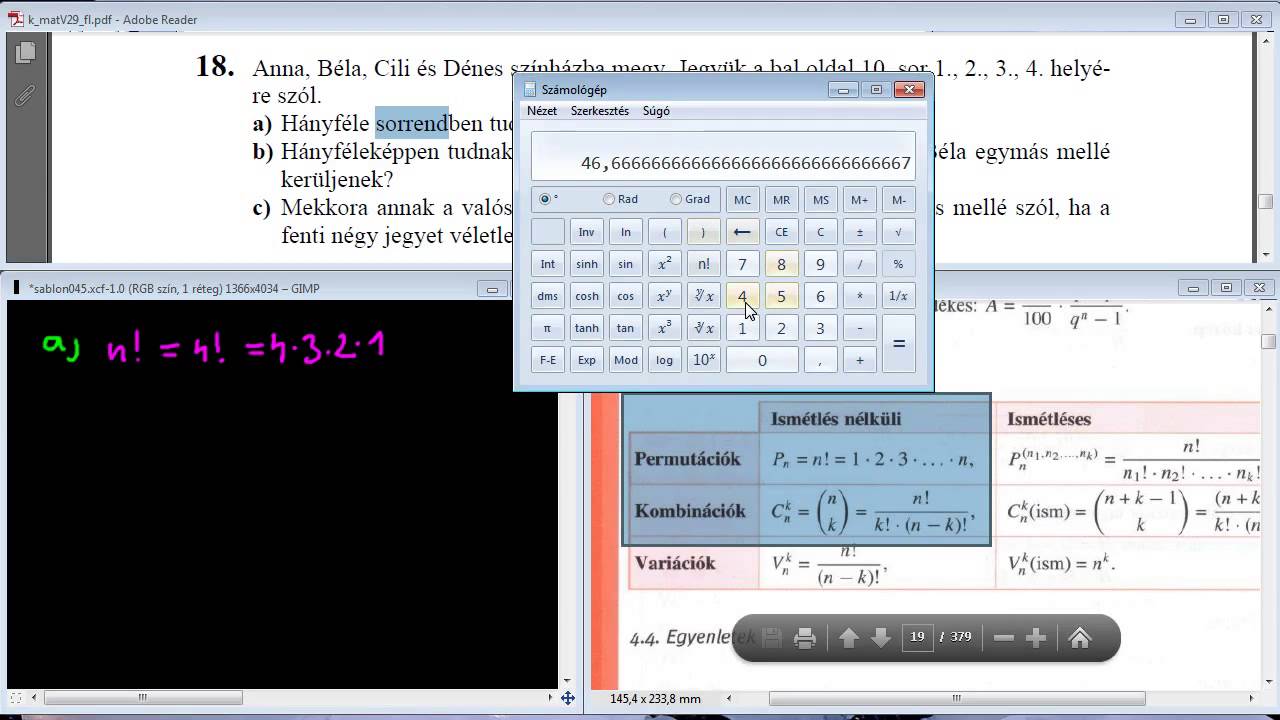1280x720 pixels.
Task: Click the backspace arrow key in calculator
Action: click(x=742, y=232)
